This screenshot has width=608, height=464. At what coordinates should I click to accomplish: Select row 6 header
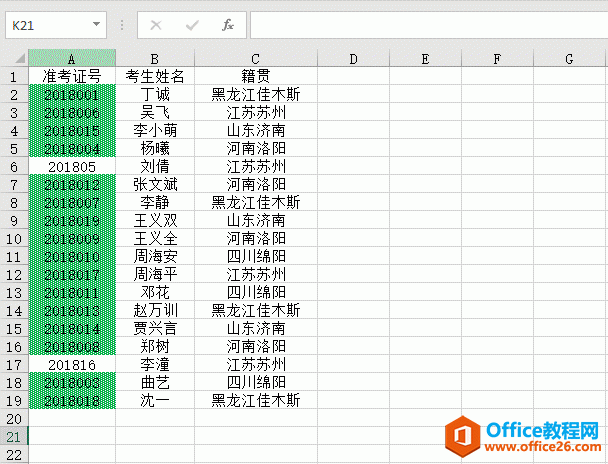coord(14,167)
